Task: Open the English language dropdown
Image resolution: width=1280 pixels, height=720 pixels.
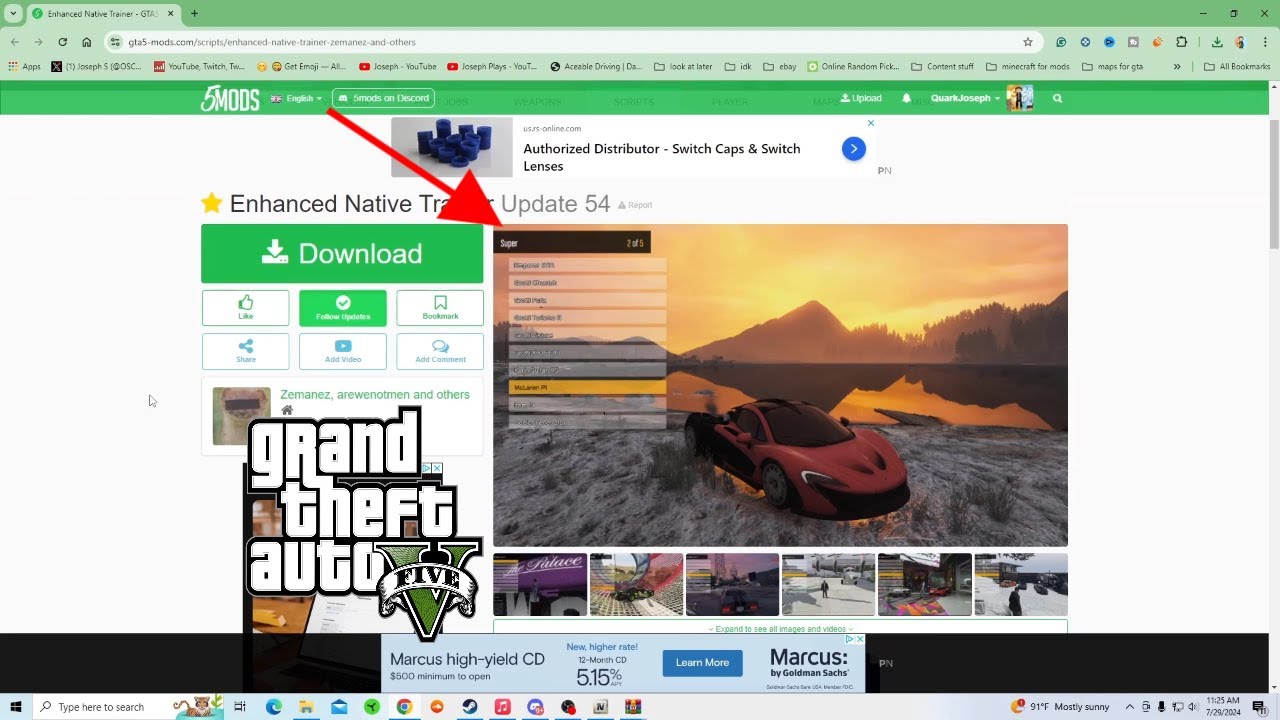Action: (296, 98)
